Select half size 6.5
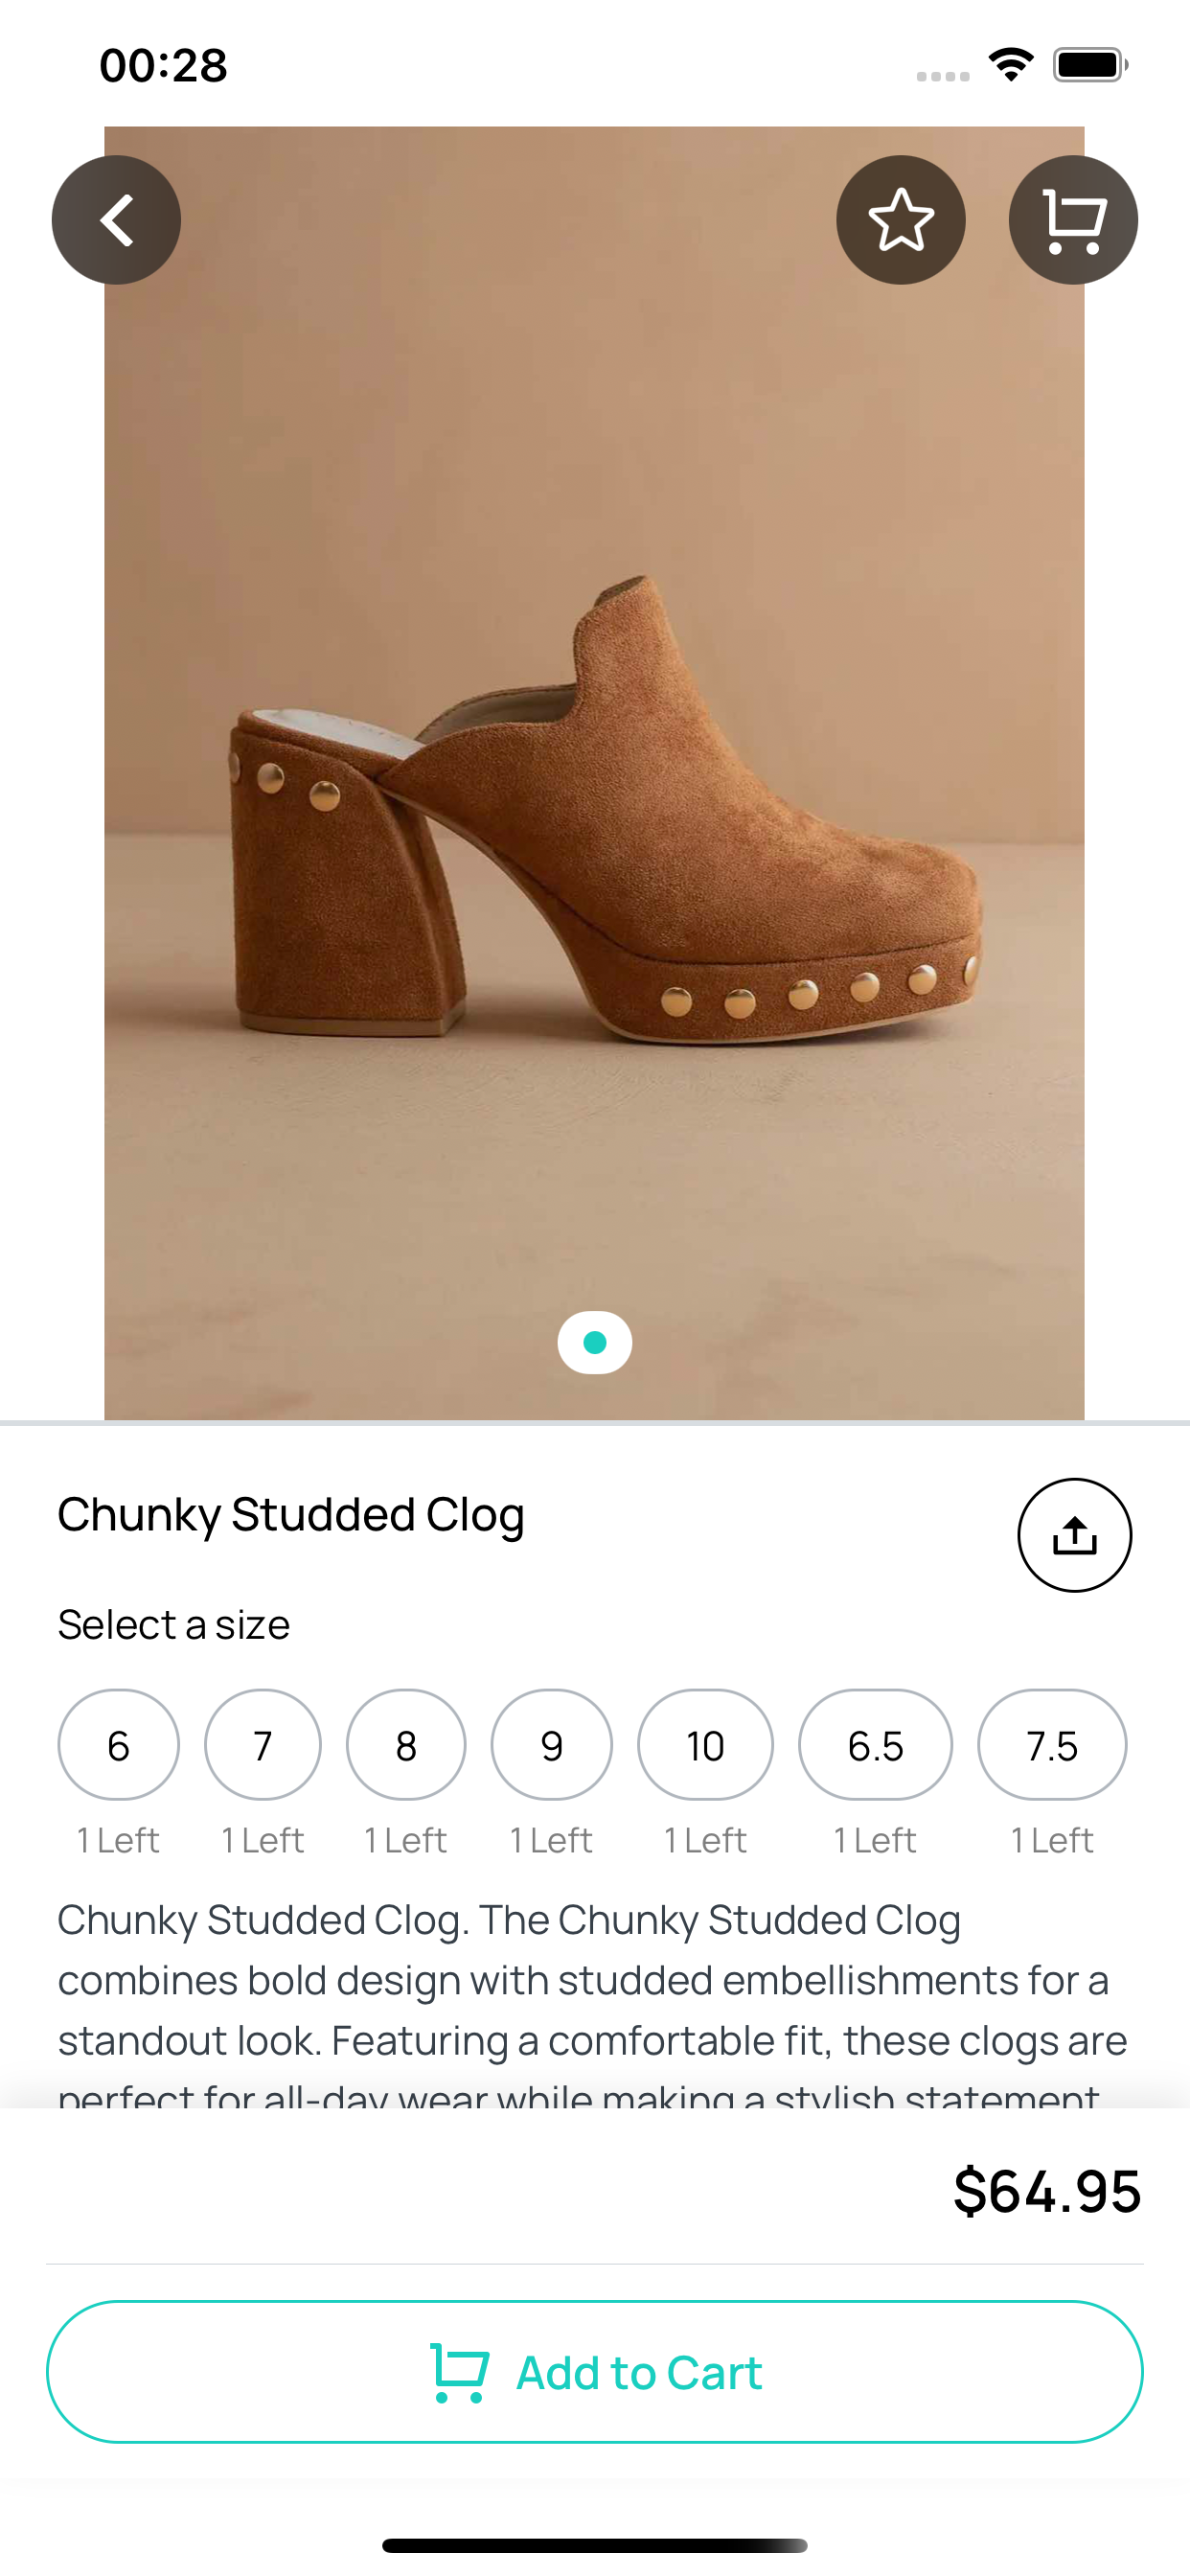The image size is (1190, 2576). (x=876, y=1745)
